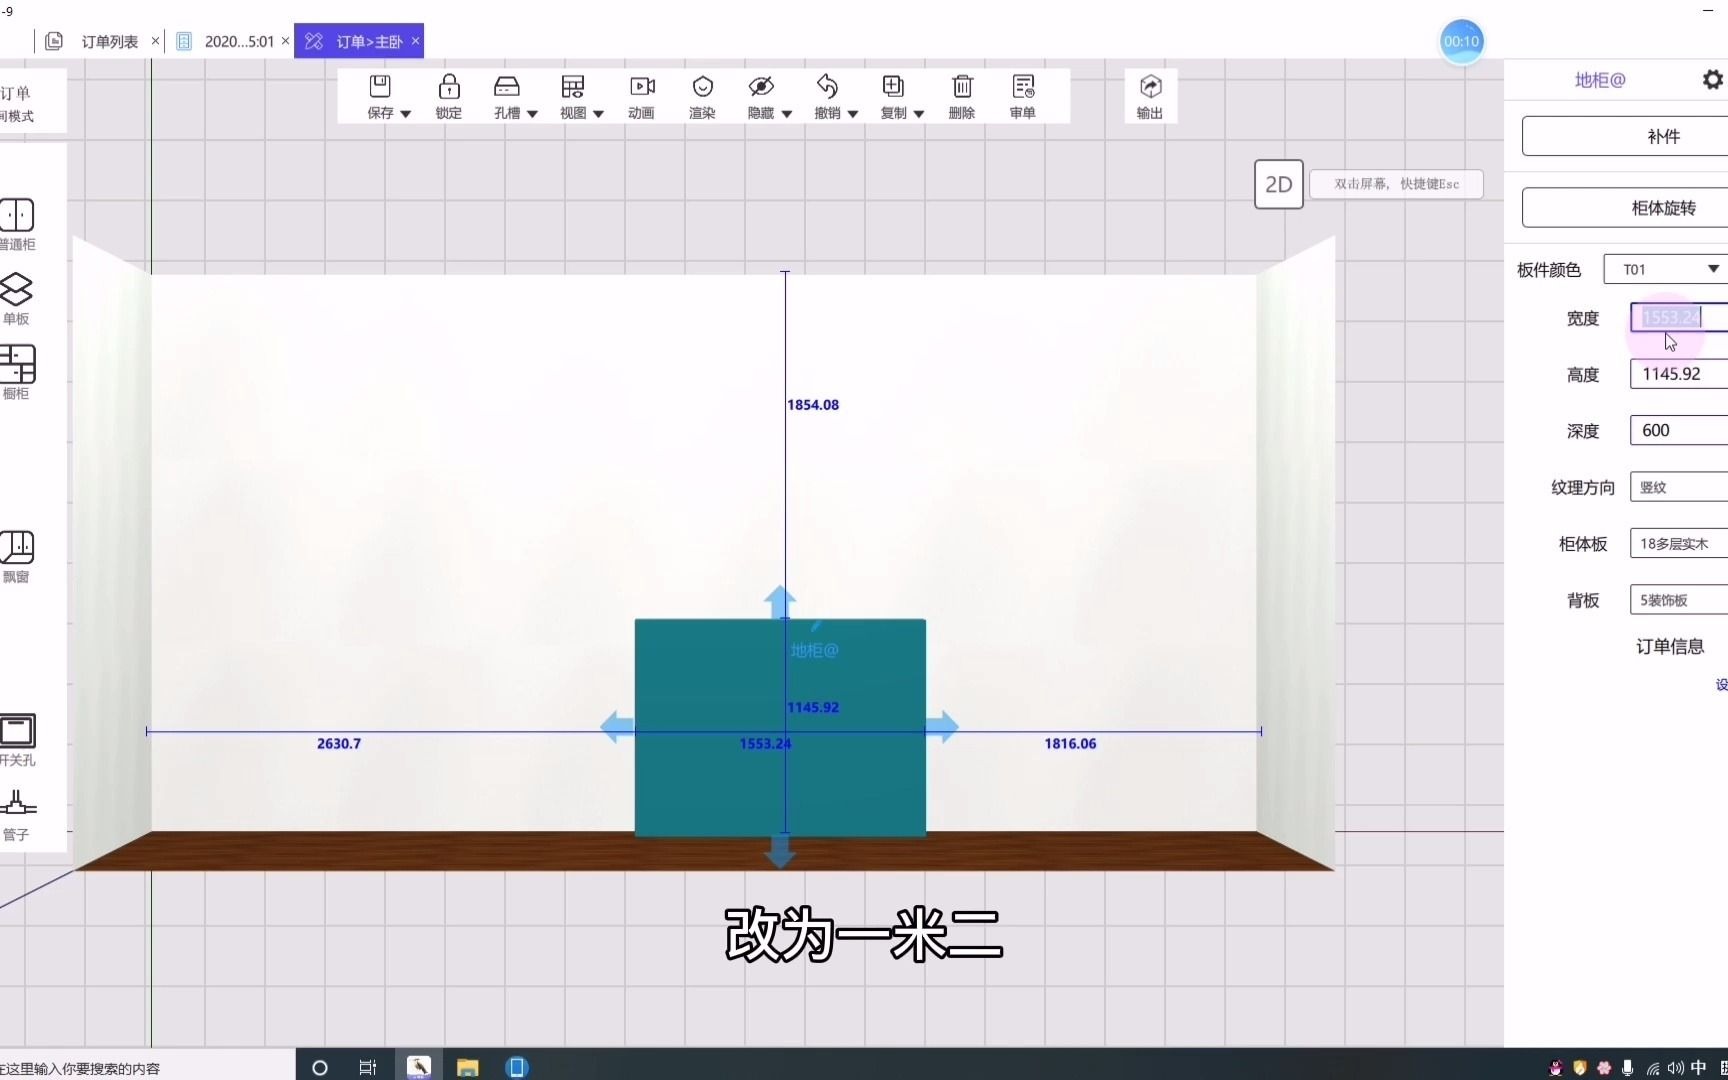This screenshot has height=1080, width=1728.
Task: Click the 1816.06 right distance dimension
Action: [1070, 743]
